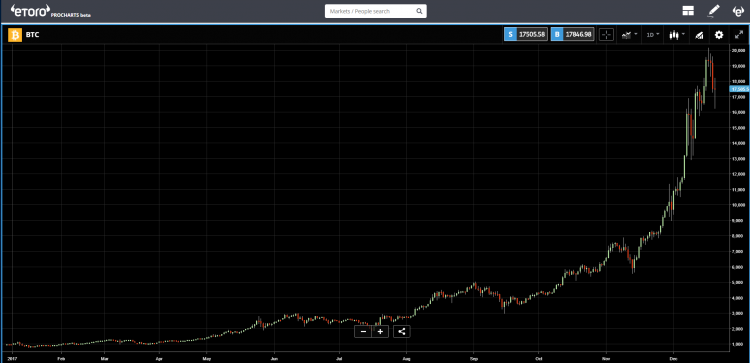Open the studies indicators dropdown

pos(629,34)
